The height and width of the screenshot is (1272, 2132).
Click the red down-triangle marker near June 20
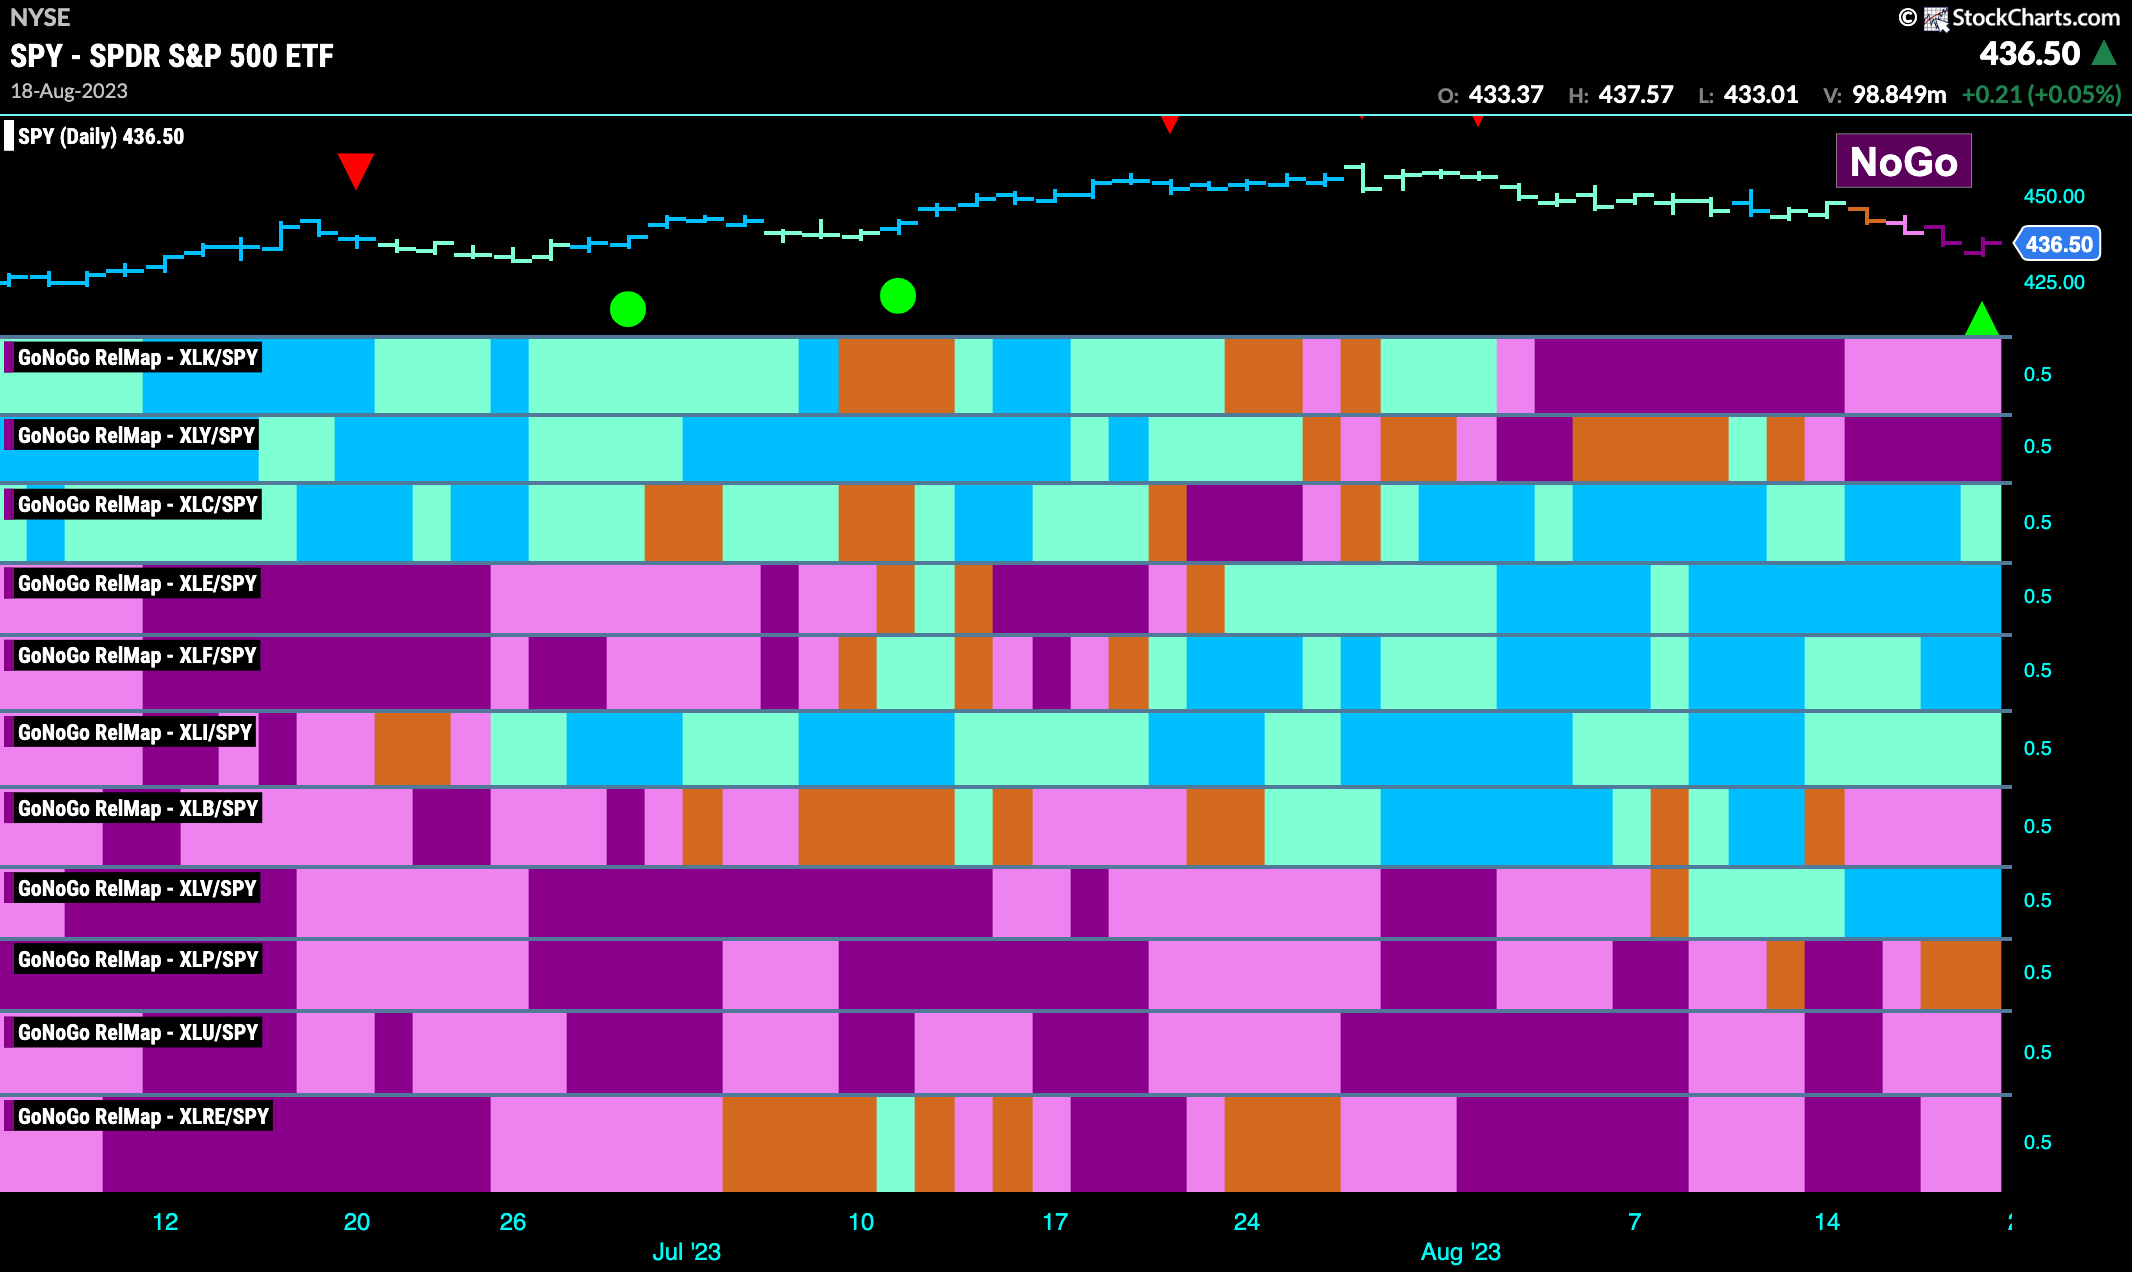[355, 170]
